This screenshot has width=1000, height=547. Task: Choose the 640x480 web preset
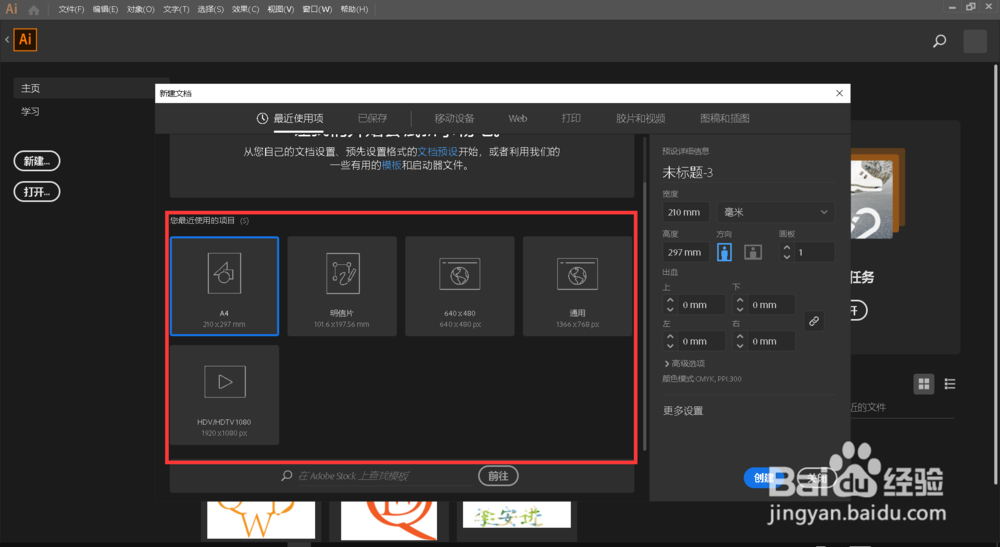pyautogui.click(x=460, y=286)
